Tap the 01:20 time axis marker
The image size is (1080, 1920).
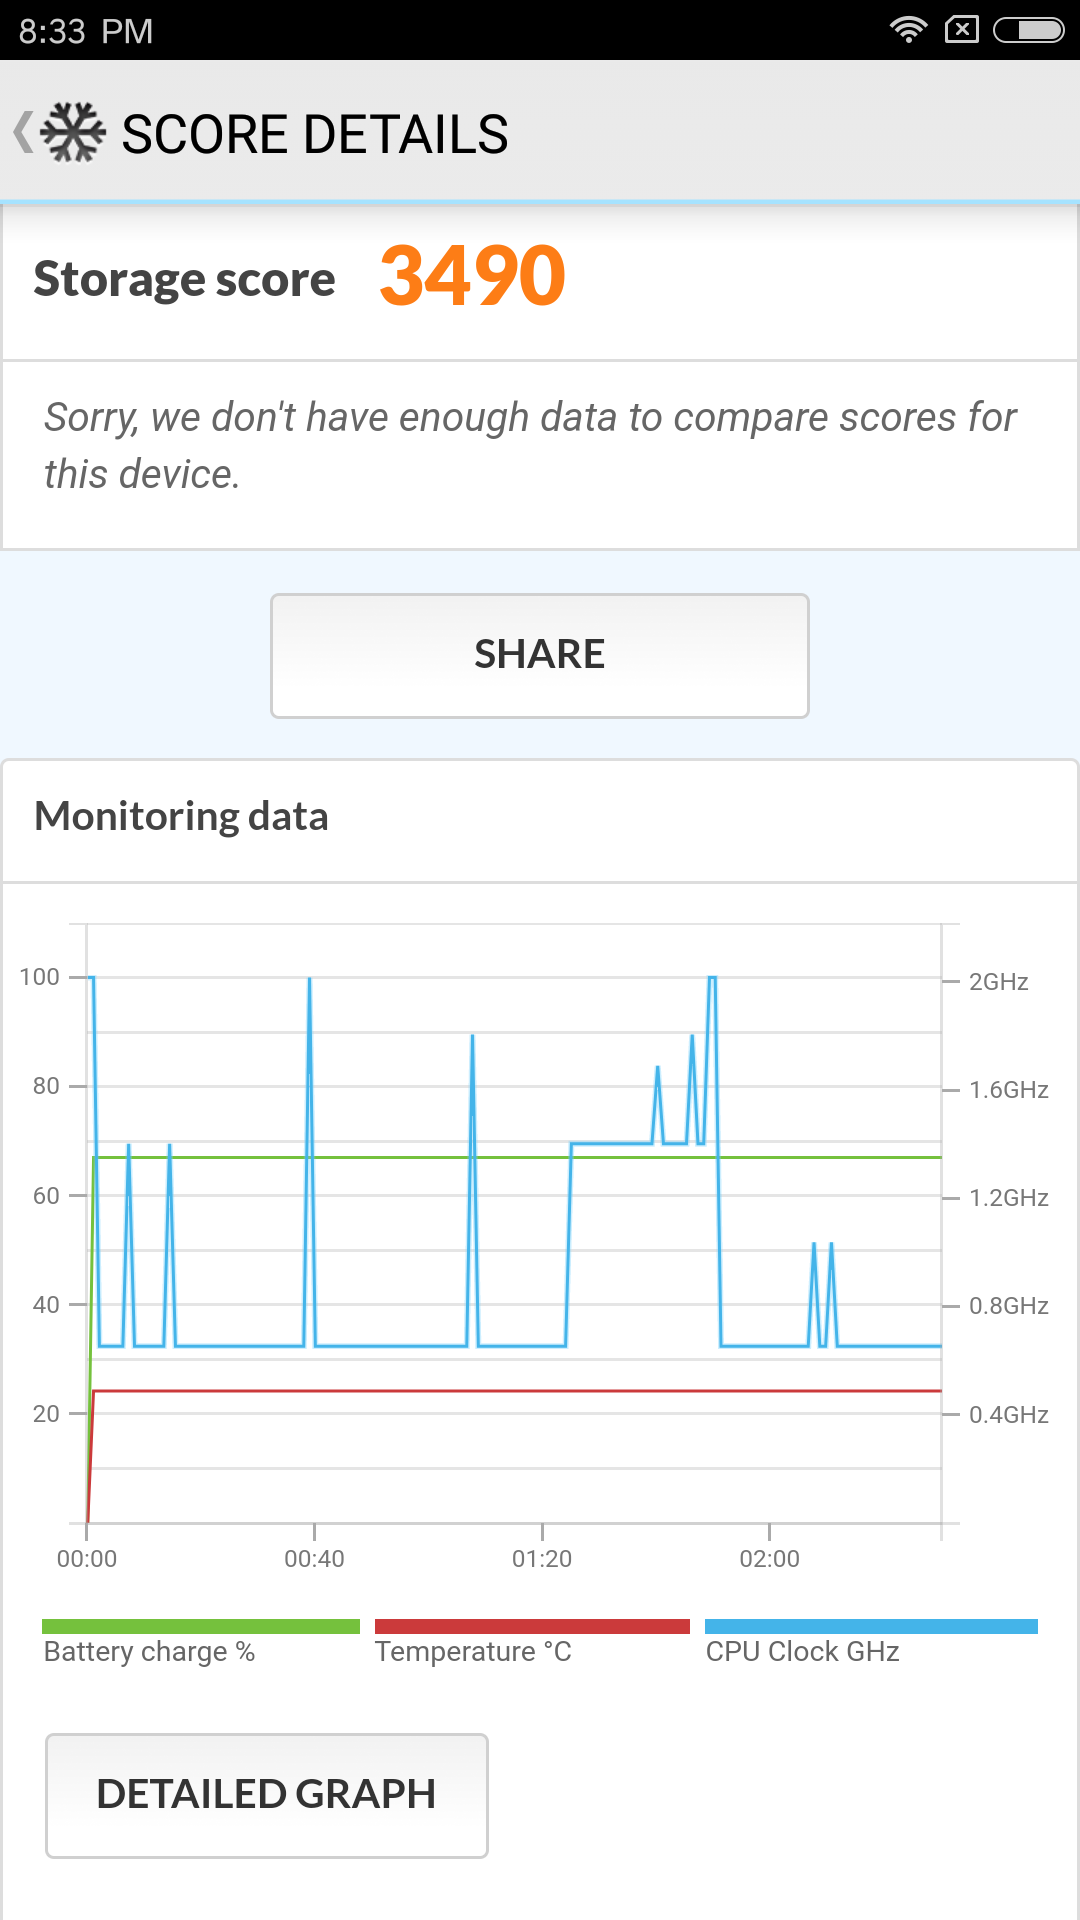click(542, 1558)
